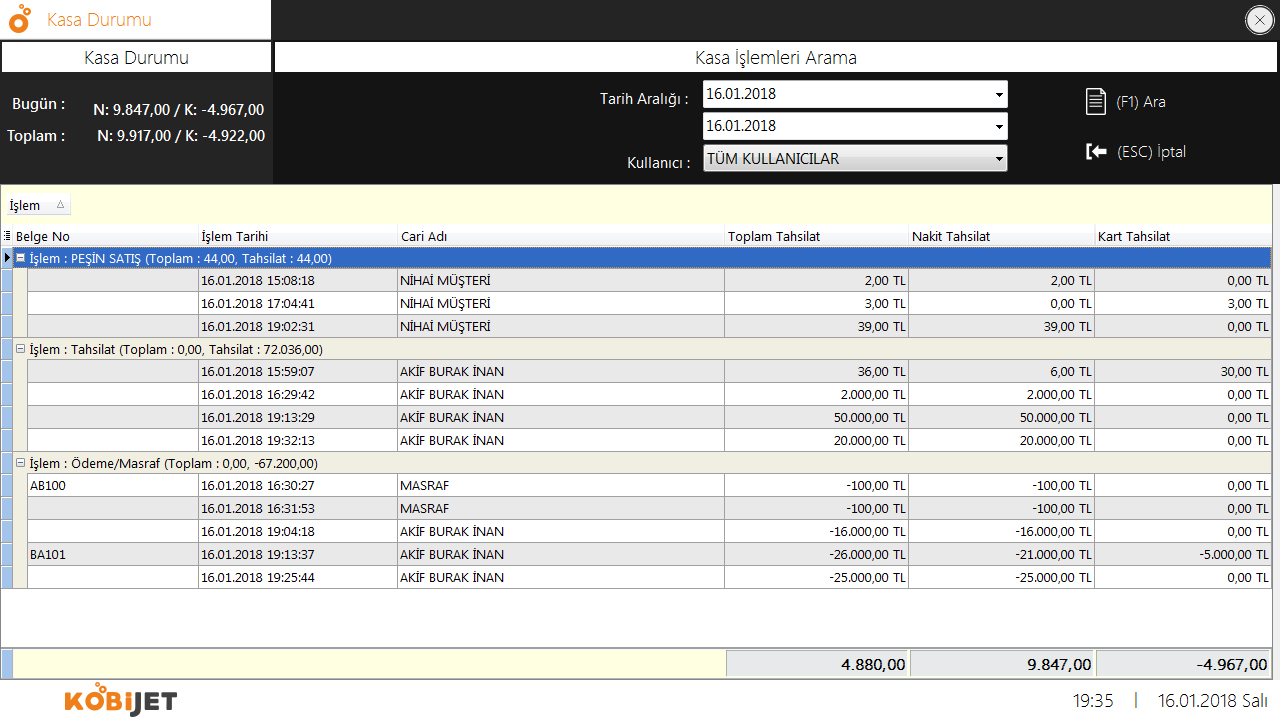Close the Kasa Durumu window
This screenshot has width=1280, height=720.
click(1259, 20)
